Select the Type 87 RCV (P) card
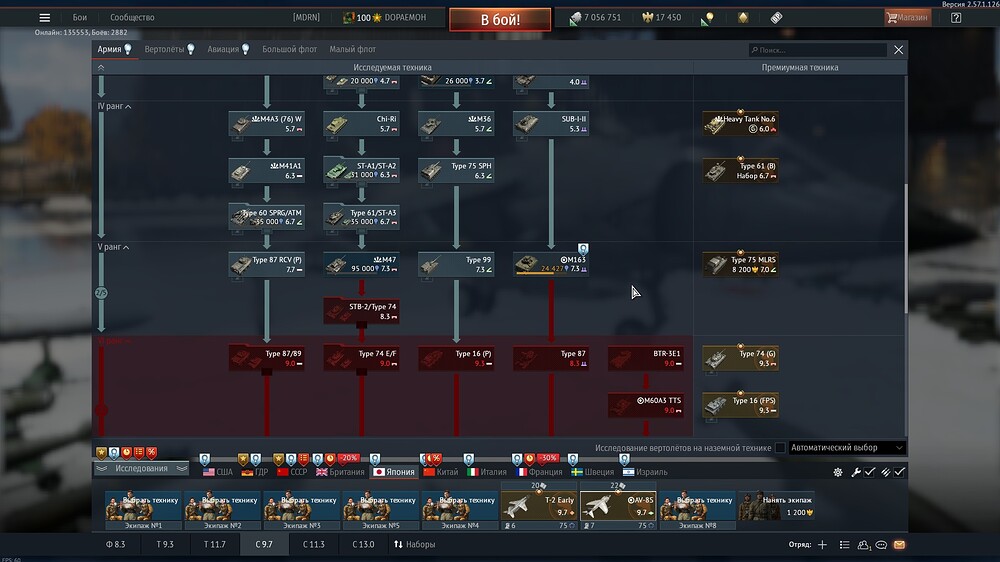The width and height of the screenshot is (1000, 562). (267, 264)
